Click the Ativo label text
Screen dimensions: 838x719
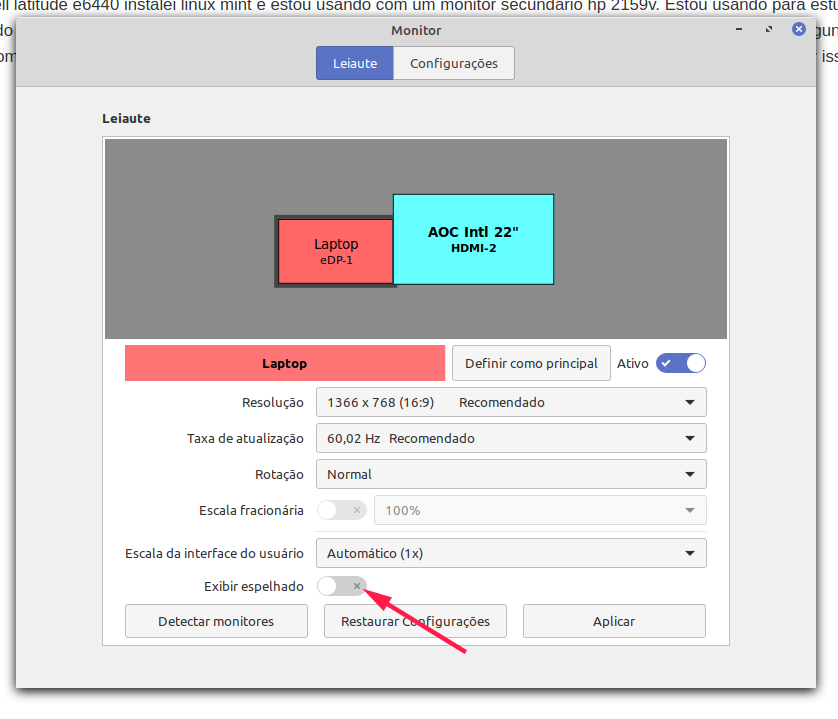[633, 364]
